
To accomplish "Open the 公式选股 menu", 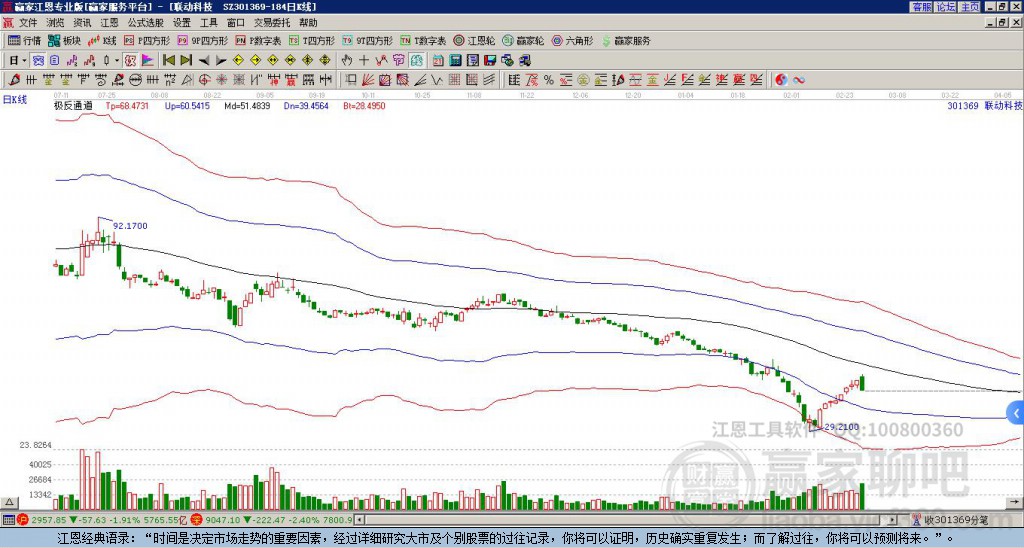I will pos(146,23).
